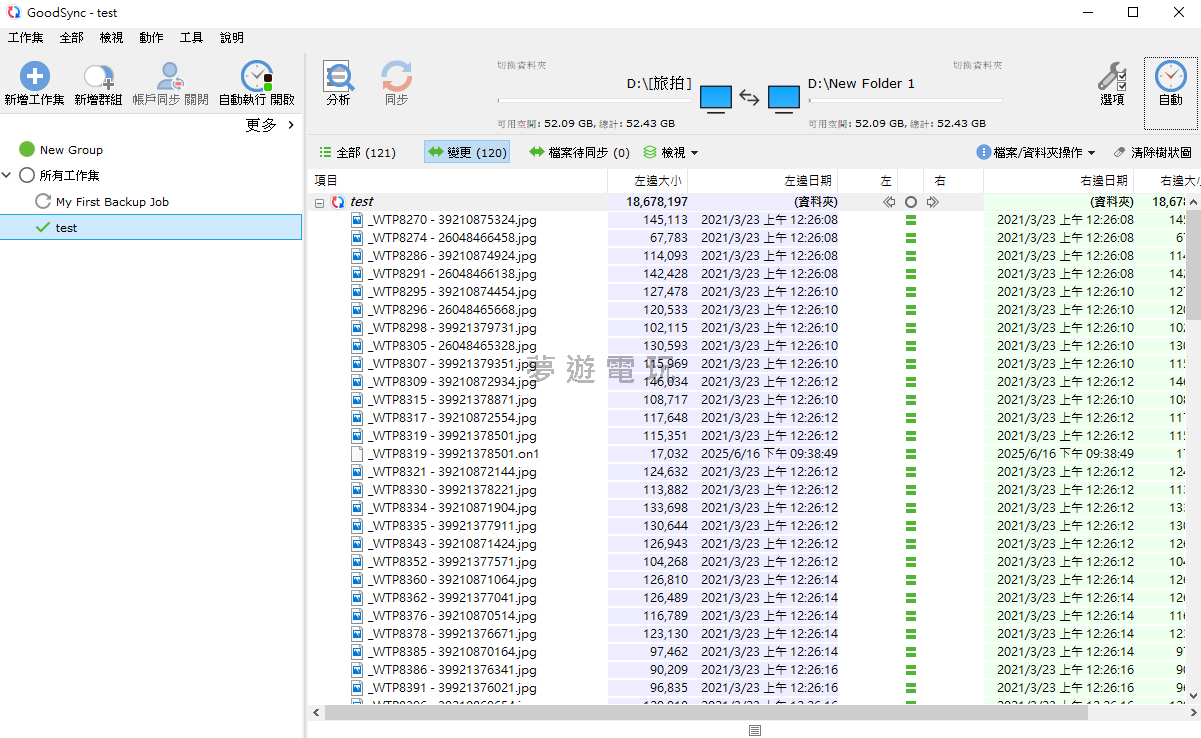Open 選項 (Options) wrench icon

point(1112,77)
